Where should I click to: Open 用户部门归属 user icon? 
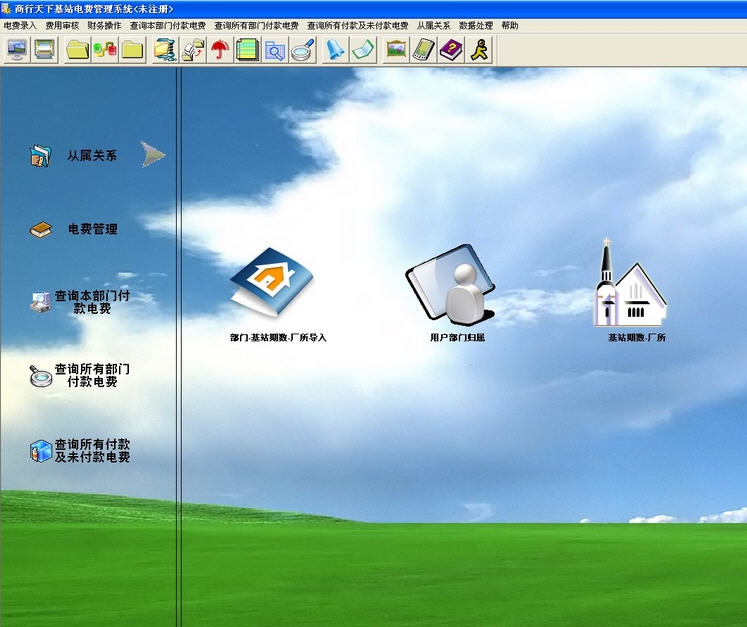[x=450, y=285]
